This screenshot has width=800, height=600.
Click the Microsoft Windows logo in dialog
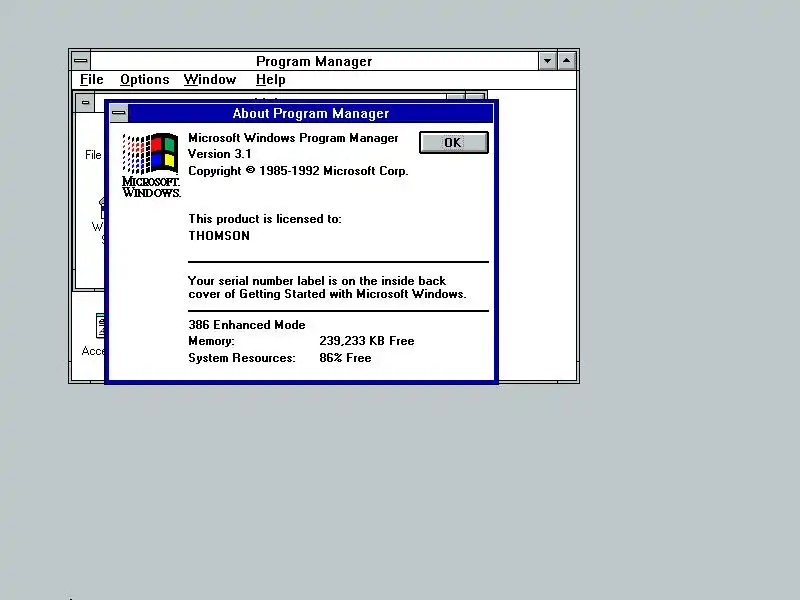click(151, 165)
